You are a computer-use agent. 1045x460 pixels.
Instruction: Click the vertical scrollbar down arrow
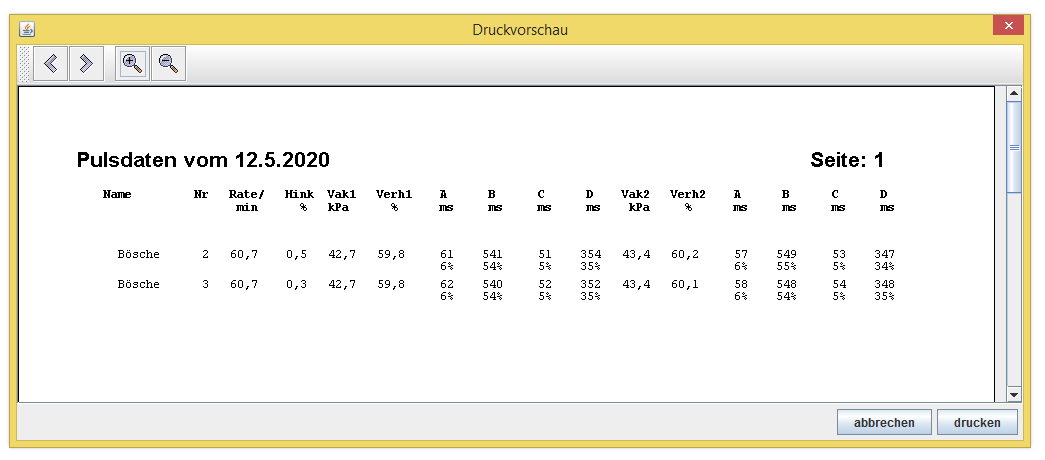coord(1014,395)
